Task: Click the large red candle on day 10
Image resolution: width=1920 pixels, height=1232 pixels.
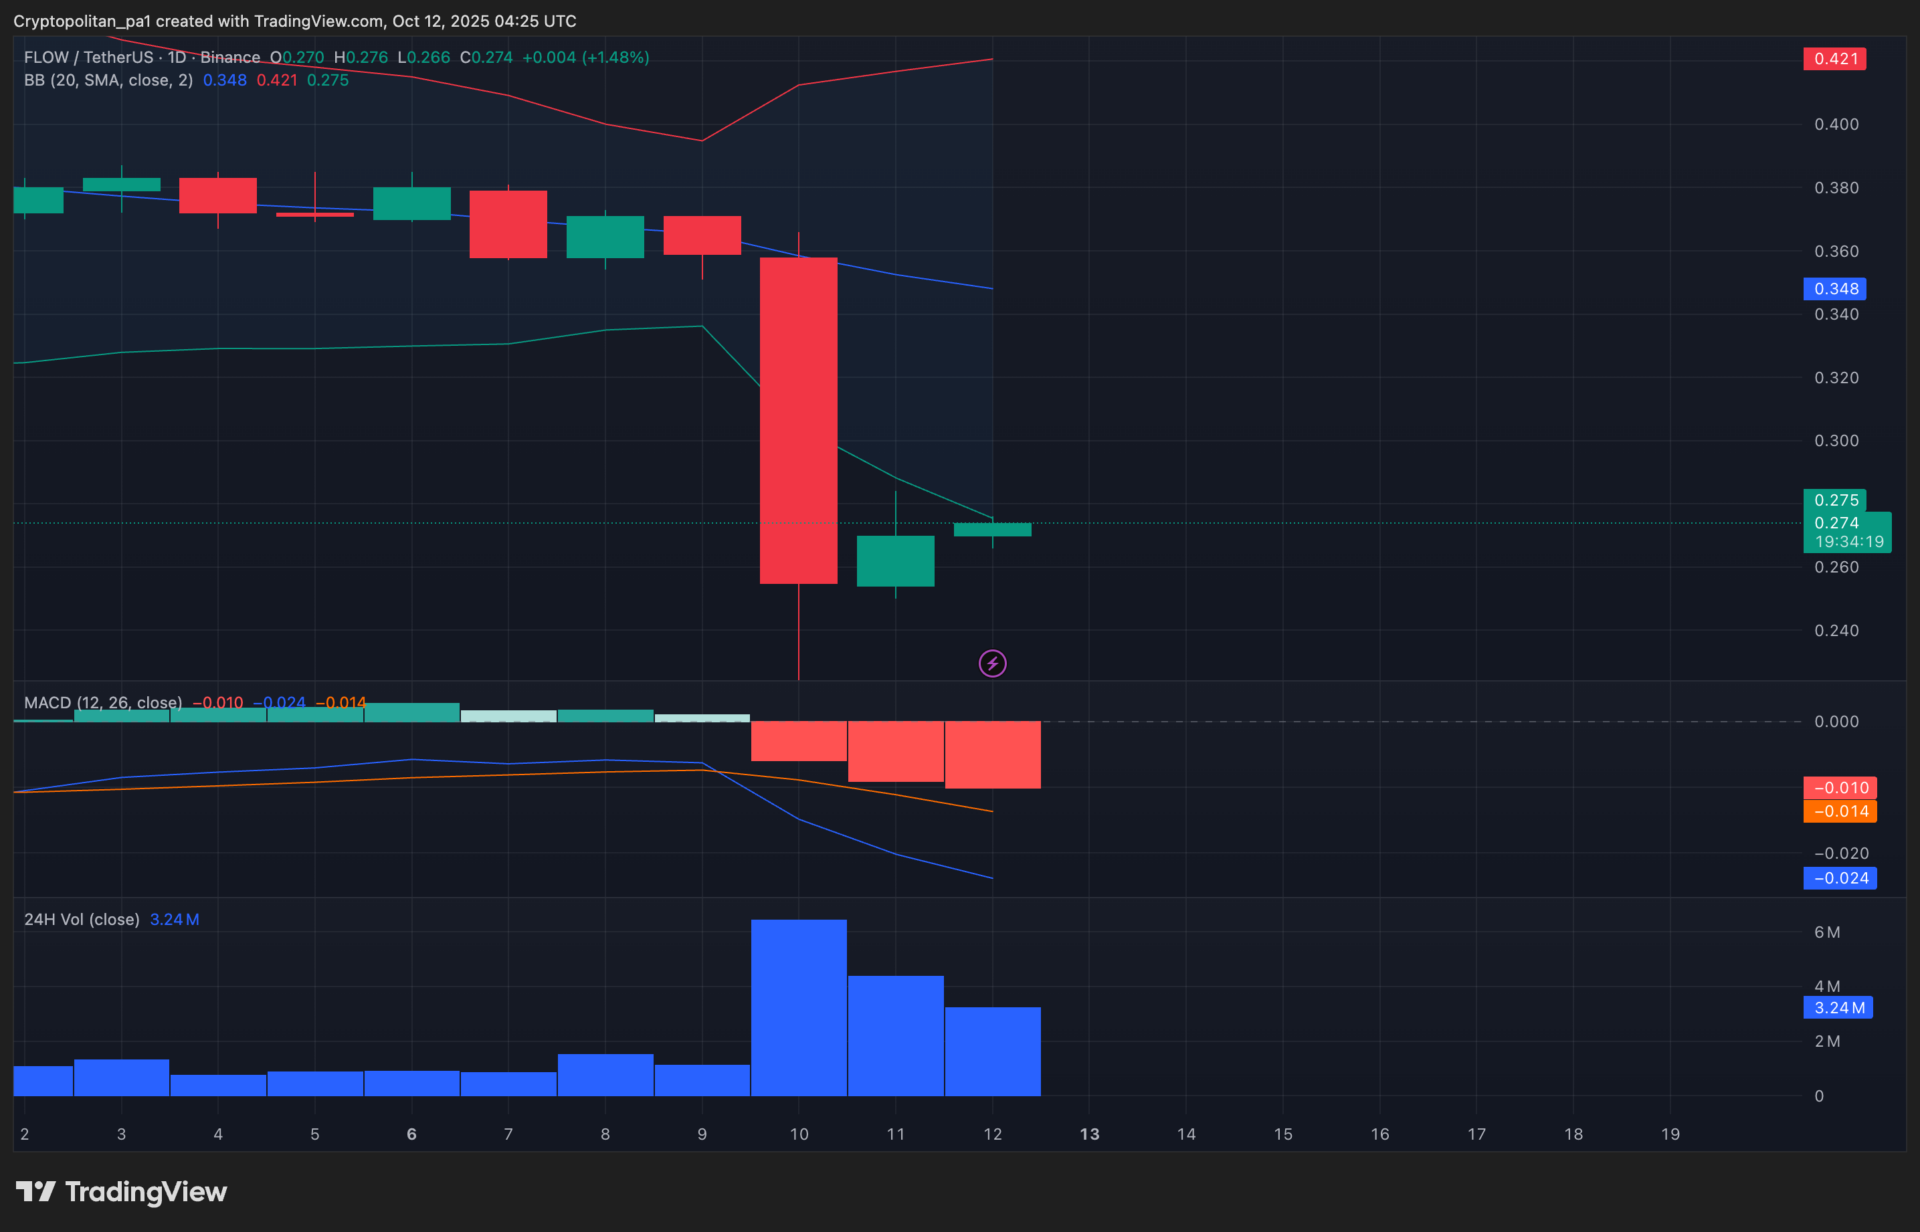Action: tap(798, 420)
